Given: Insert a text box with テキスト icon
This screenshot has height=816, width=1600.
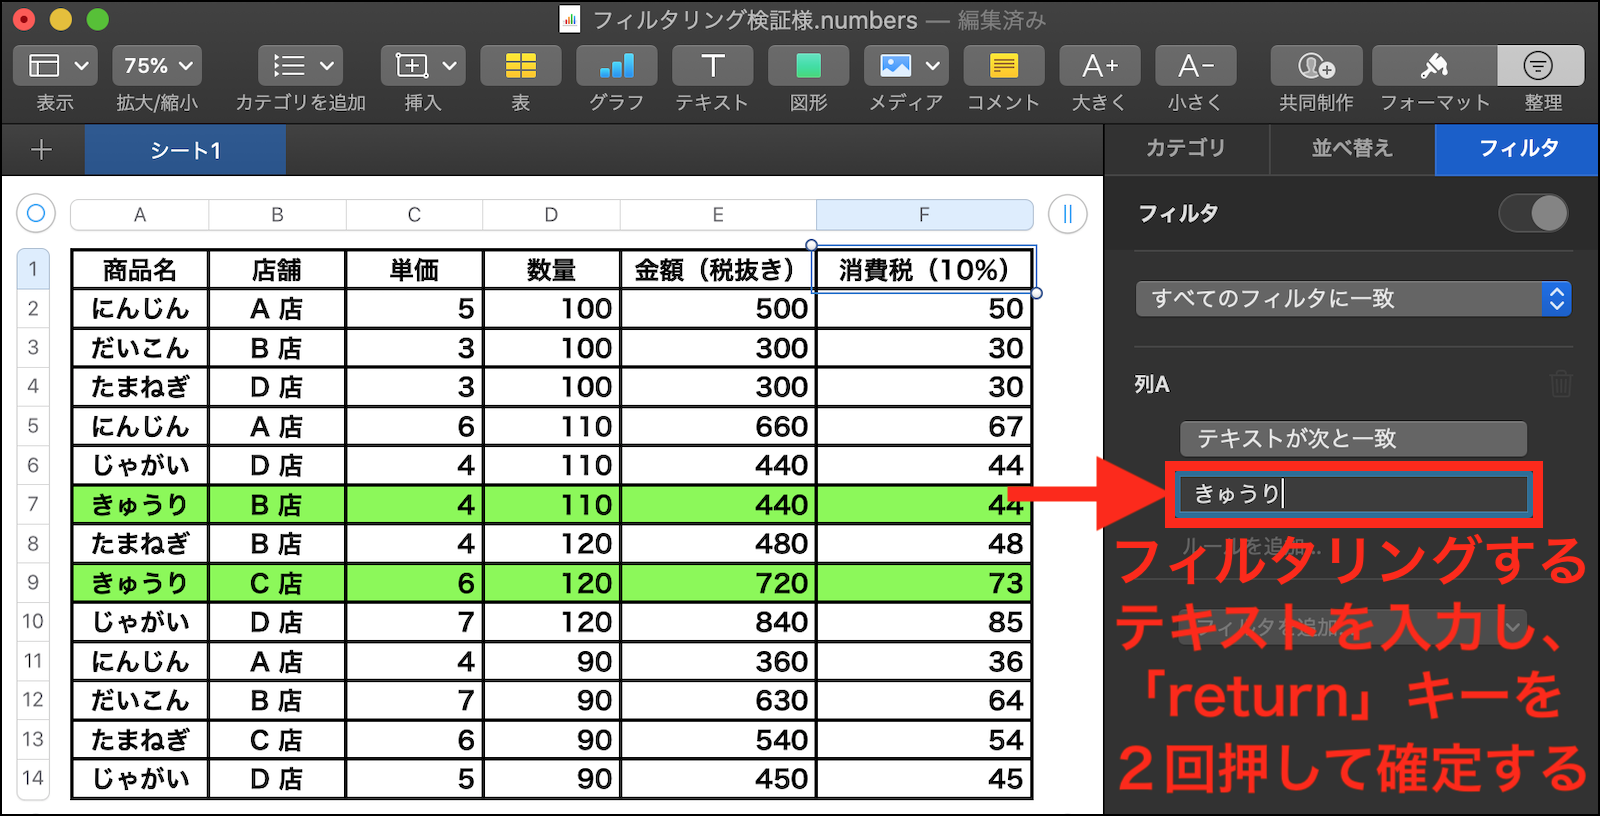Looking at the screenshot, I should click(x=712, y=66).
